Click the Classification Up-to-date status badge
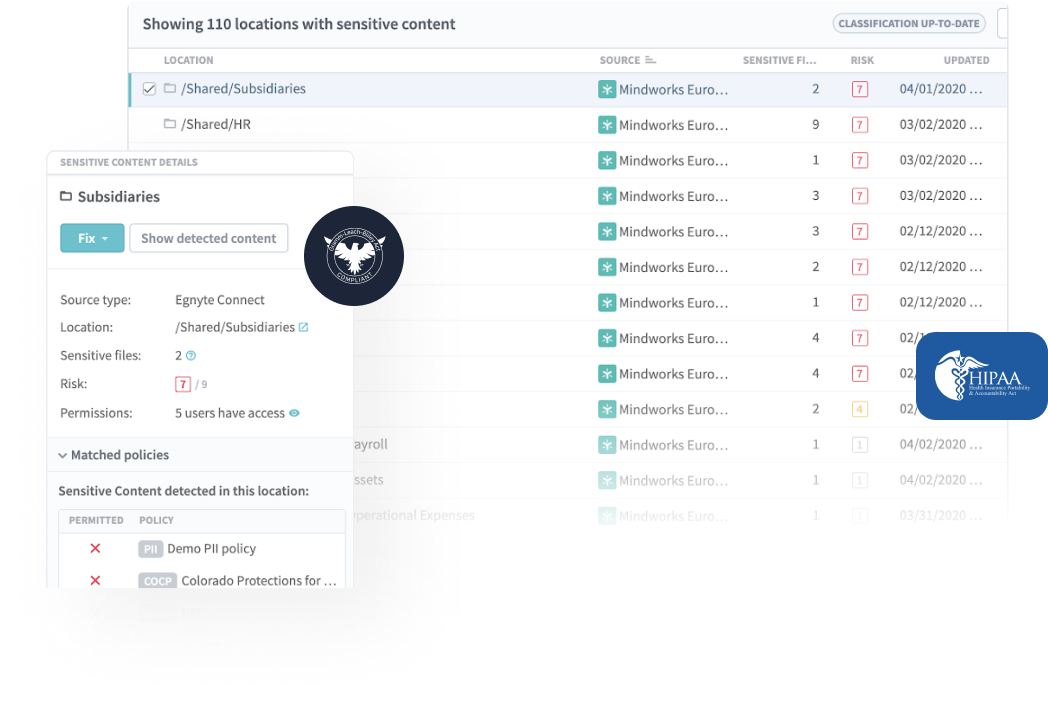The width and height of the screenshot is (1048, 706). click(x=909, y=24)
